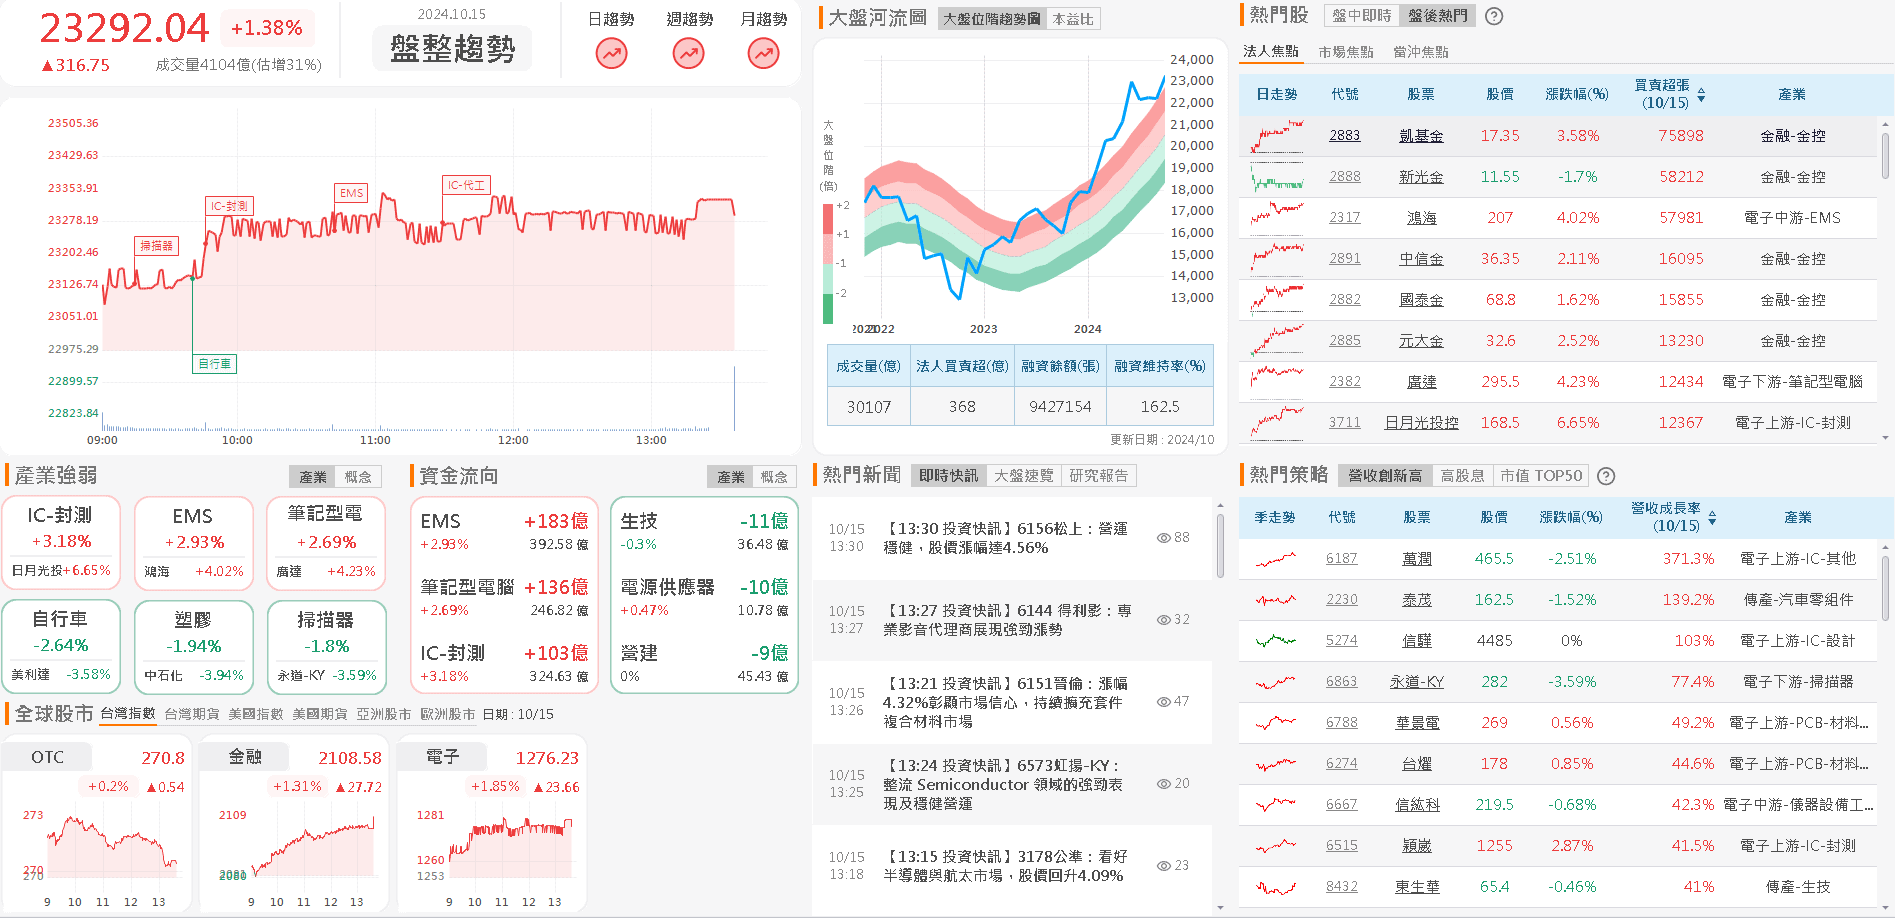Click the news list scrollbar thumb
The image size is (1895, 918).
1220,544
